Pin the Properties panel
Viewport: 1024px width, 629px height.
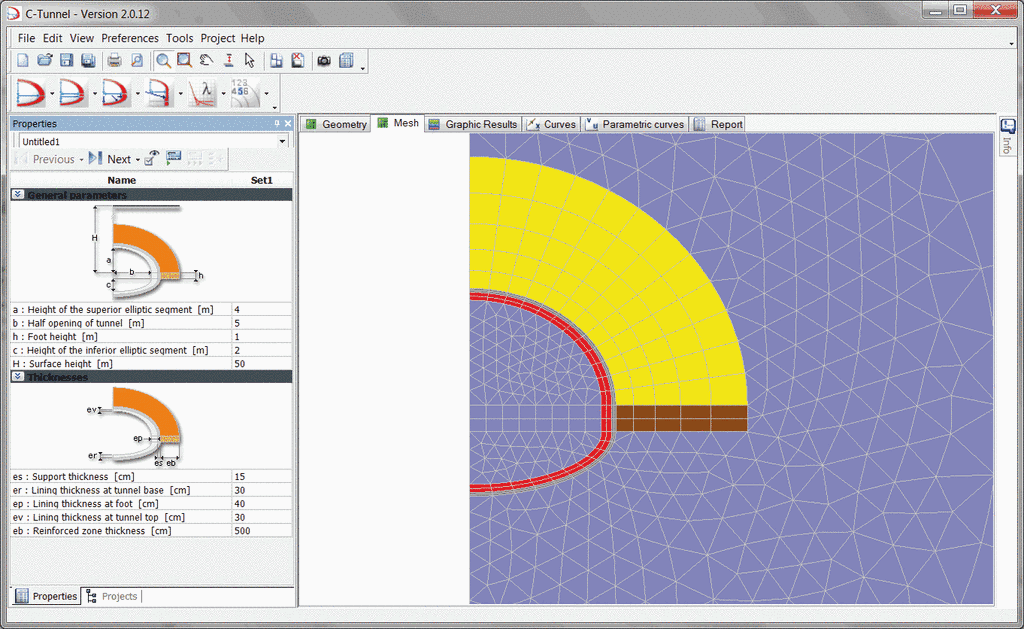click(x=277, y=124)
